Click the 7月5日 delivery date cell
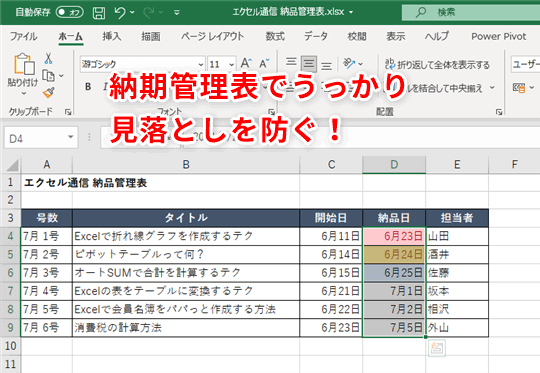Viewport: 540px width, 373px height. [394, 328]
